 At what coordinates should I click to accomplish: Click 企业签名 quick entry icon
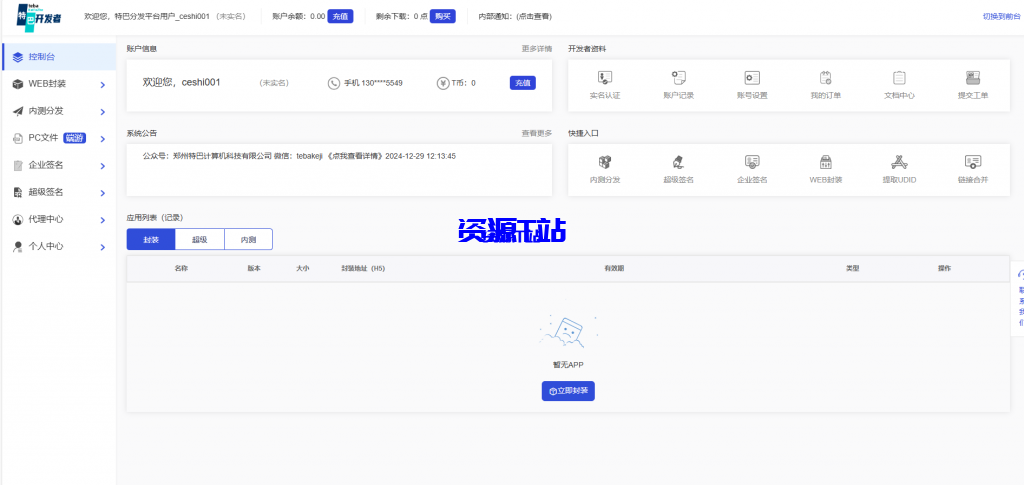(752, 162)
